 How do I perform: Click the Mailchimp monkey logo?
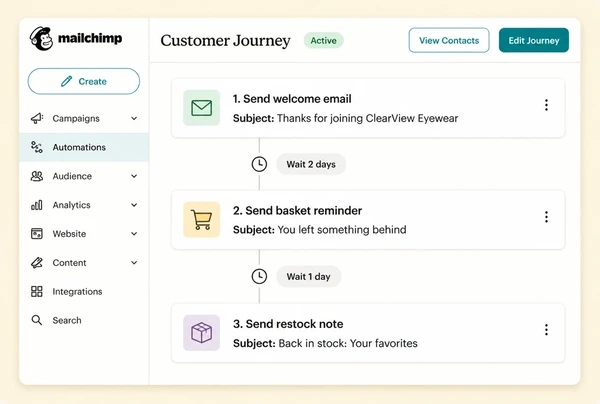click(x=41, y=39)
